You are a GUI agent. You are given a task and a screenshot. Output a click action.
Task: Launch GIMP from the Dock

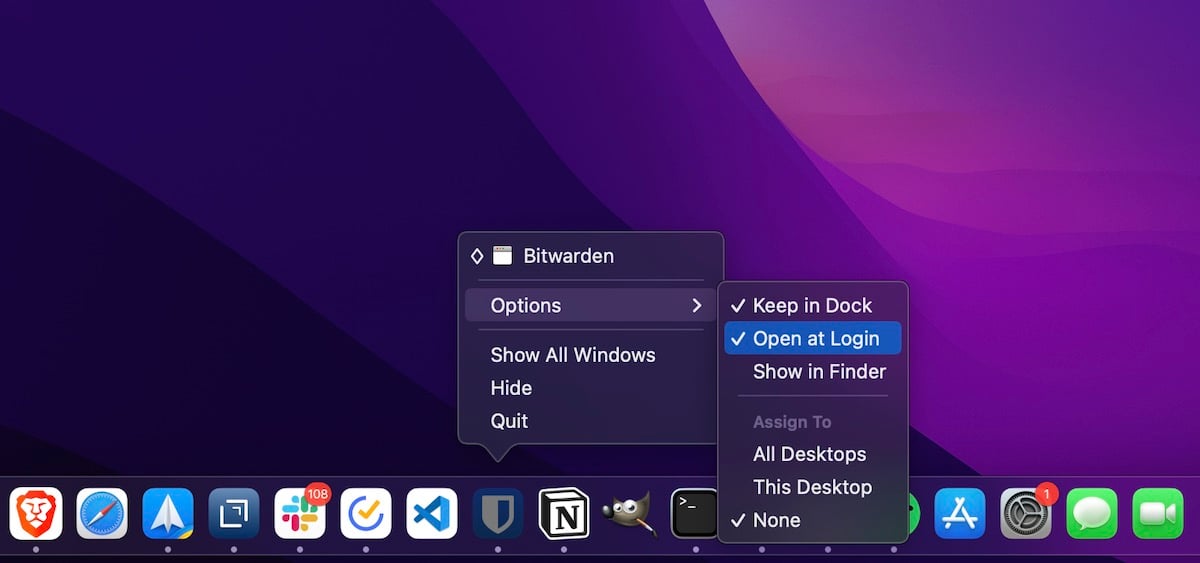tap(630, 514)
